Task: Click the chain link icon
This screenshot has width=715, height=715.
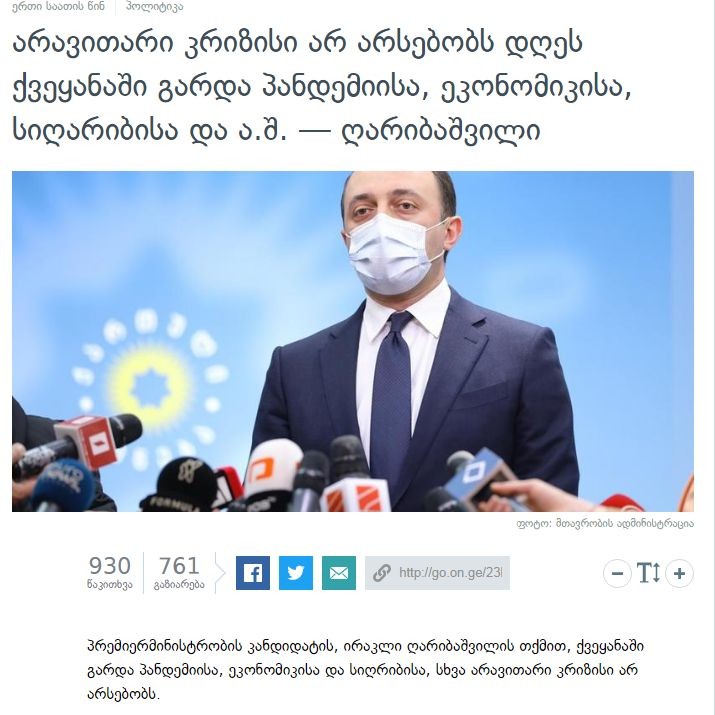Action: pyautogui.click(x=381, y=573)
